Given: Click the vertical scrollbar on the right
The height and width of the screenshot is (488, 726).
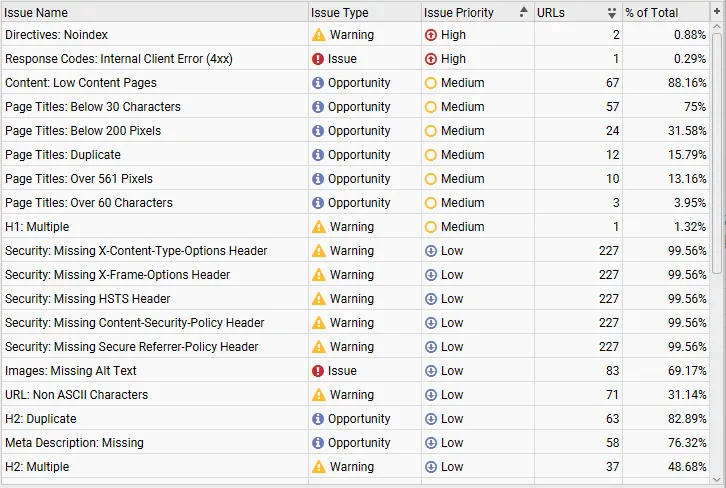Looking at the screenshot, I should coord(718,150).
